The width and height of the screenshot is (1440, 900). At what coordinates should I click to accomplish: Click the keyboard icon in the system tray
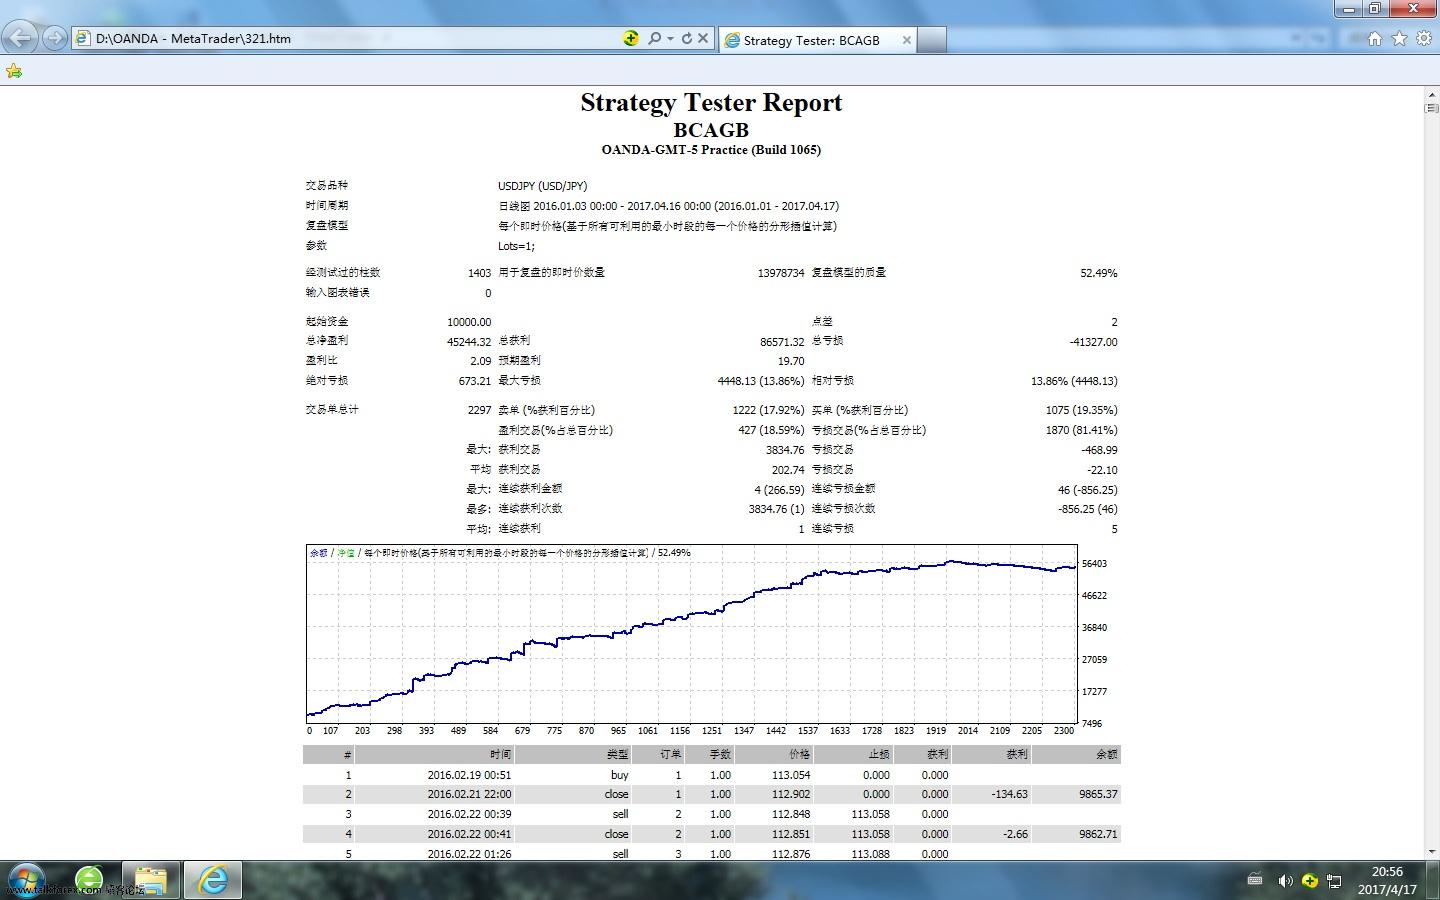click(1255, 880)
